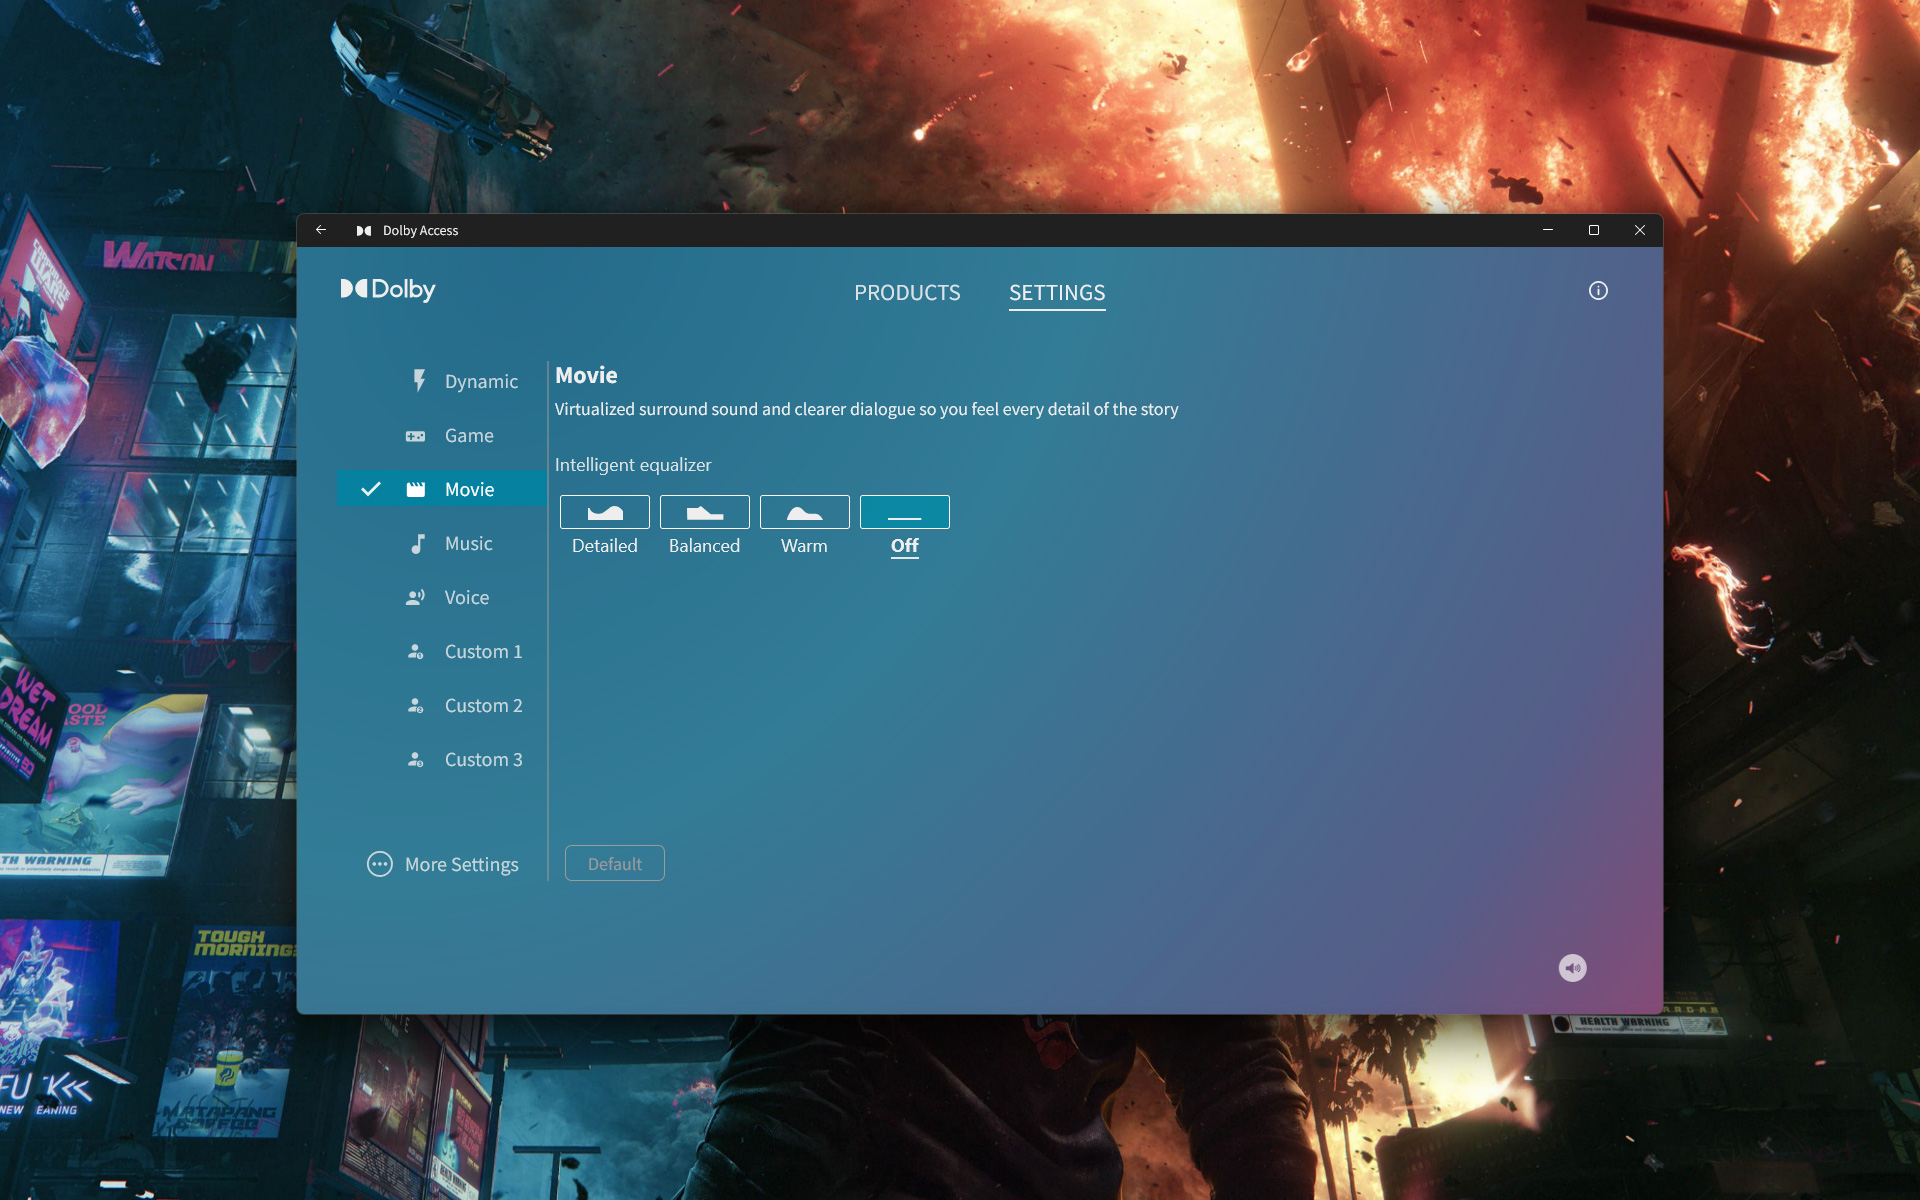Click the More Settings ellipsis icon
Image resolution: width=1920 pixels, height=1200 pixels.
(x=380, y=864)
